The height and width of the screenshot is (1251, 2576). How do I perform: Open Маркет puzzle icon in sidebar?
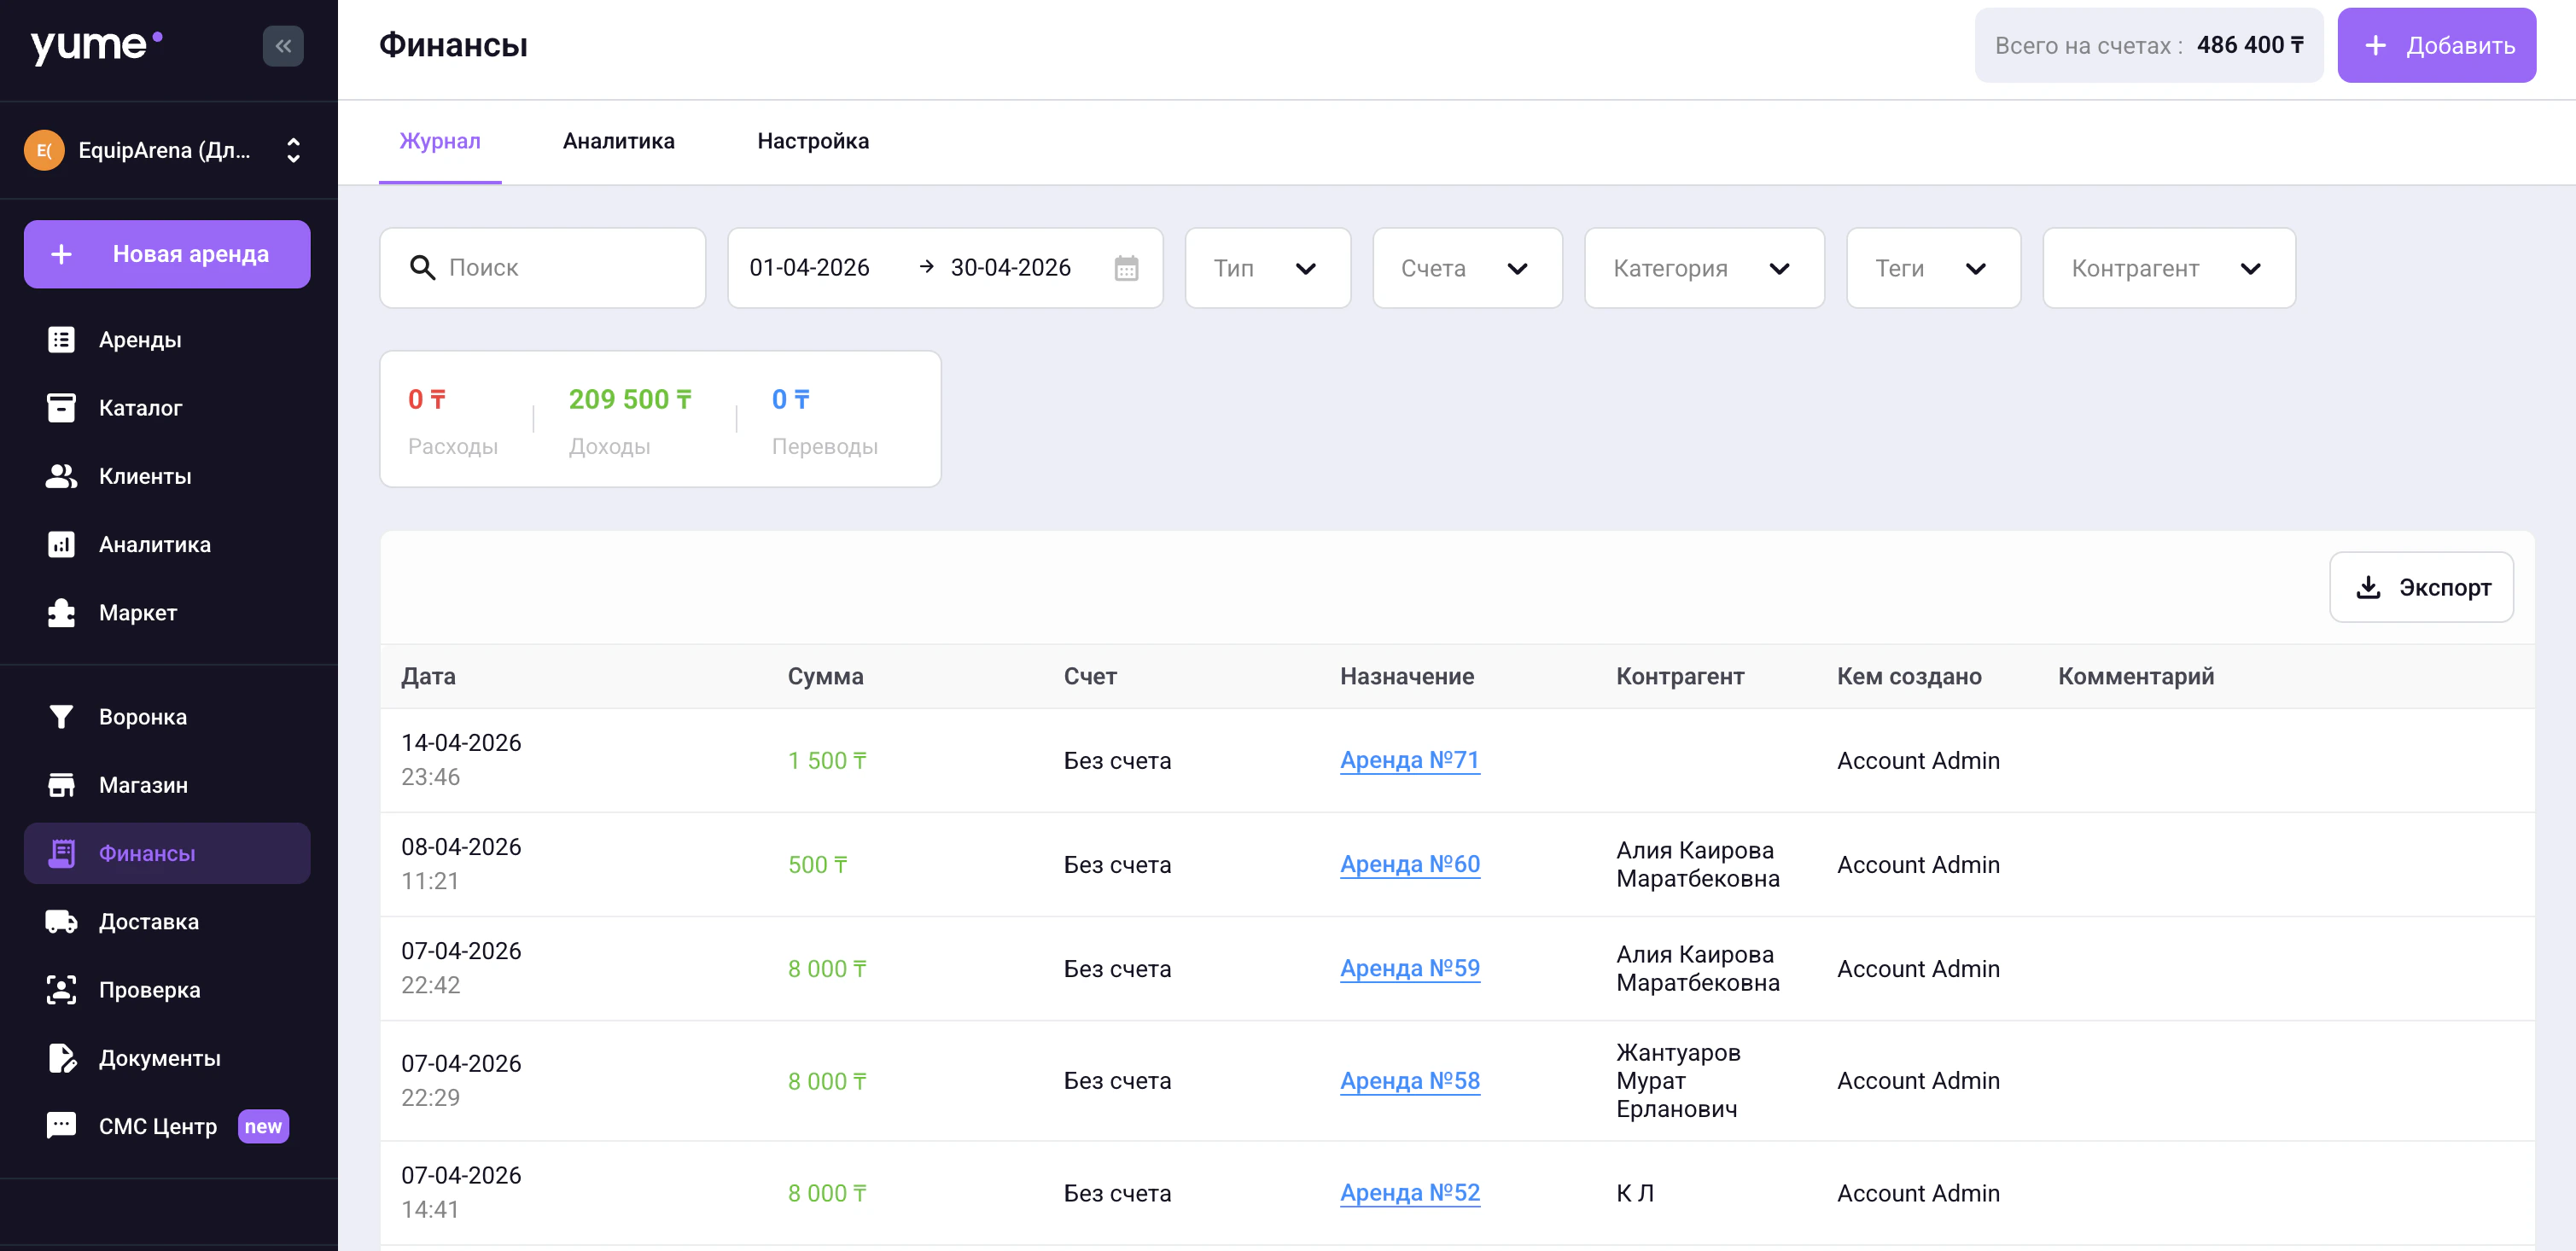click(61, 613)
